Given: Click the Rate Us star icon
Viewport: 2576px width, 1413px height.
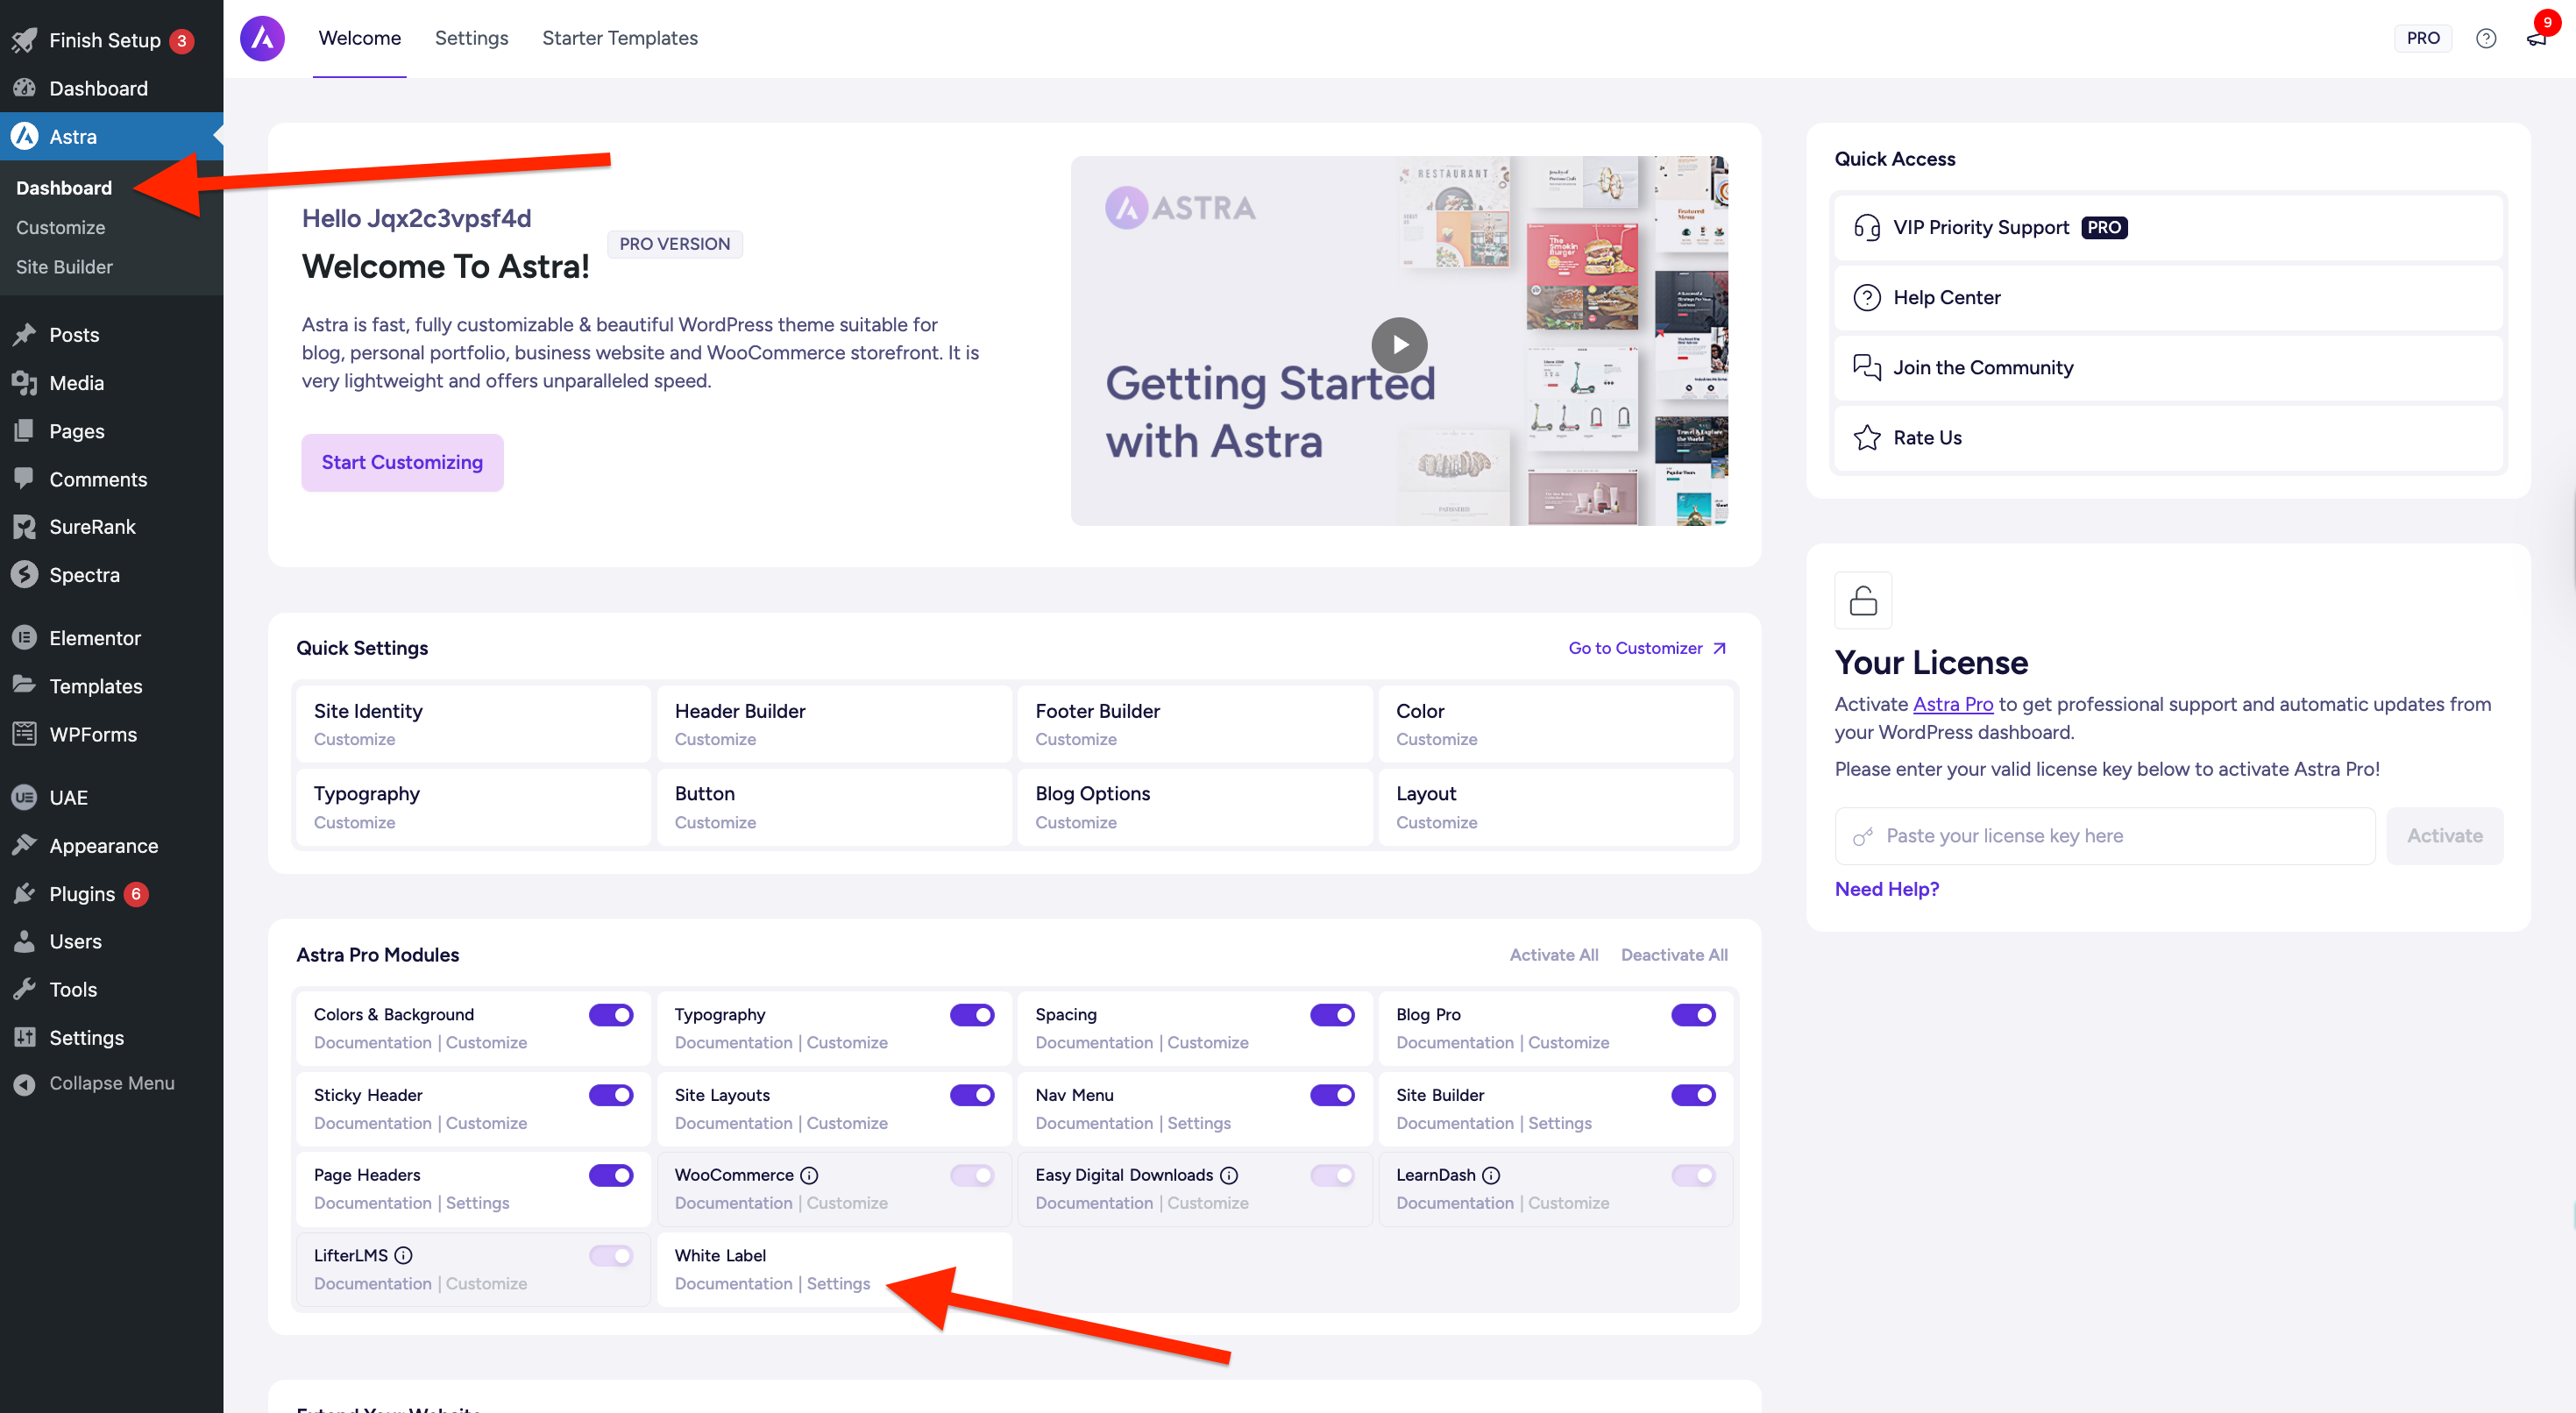Looking at the screenshot, I should click(1866, 438).
